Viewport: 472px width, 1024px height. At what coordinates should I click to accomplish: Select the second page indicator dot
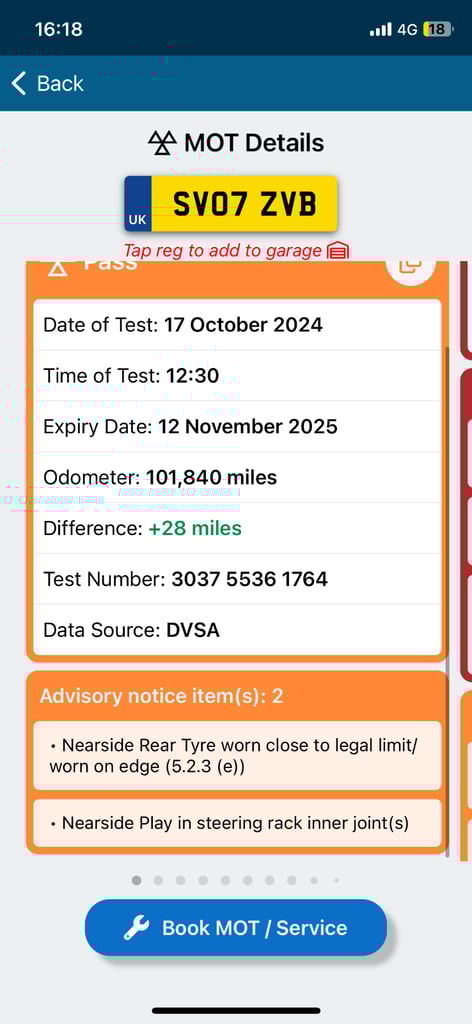point(159,880)
